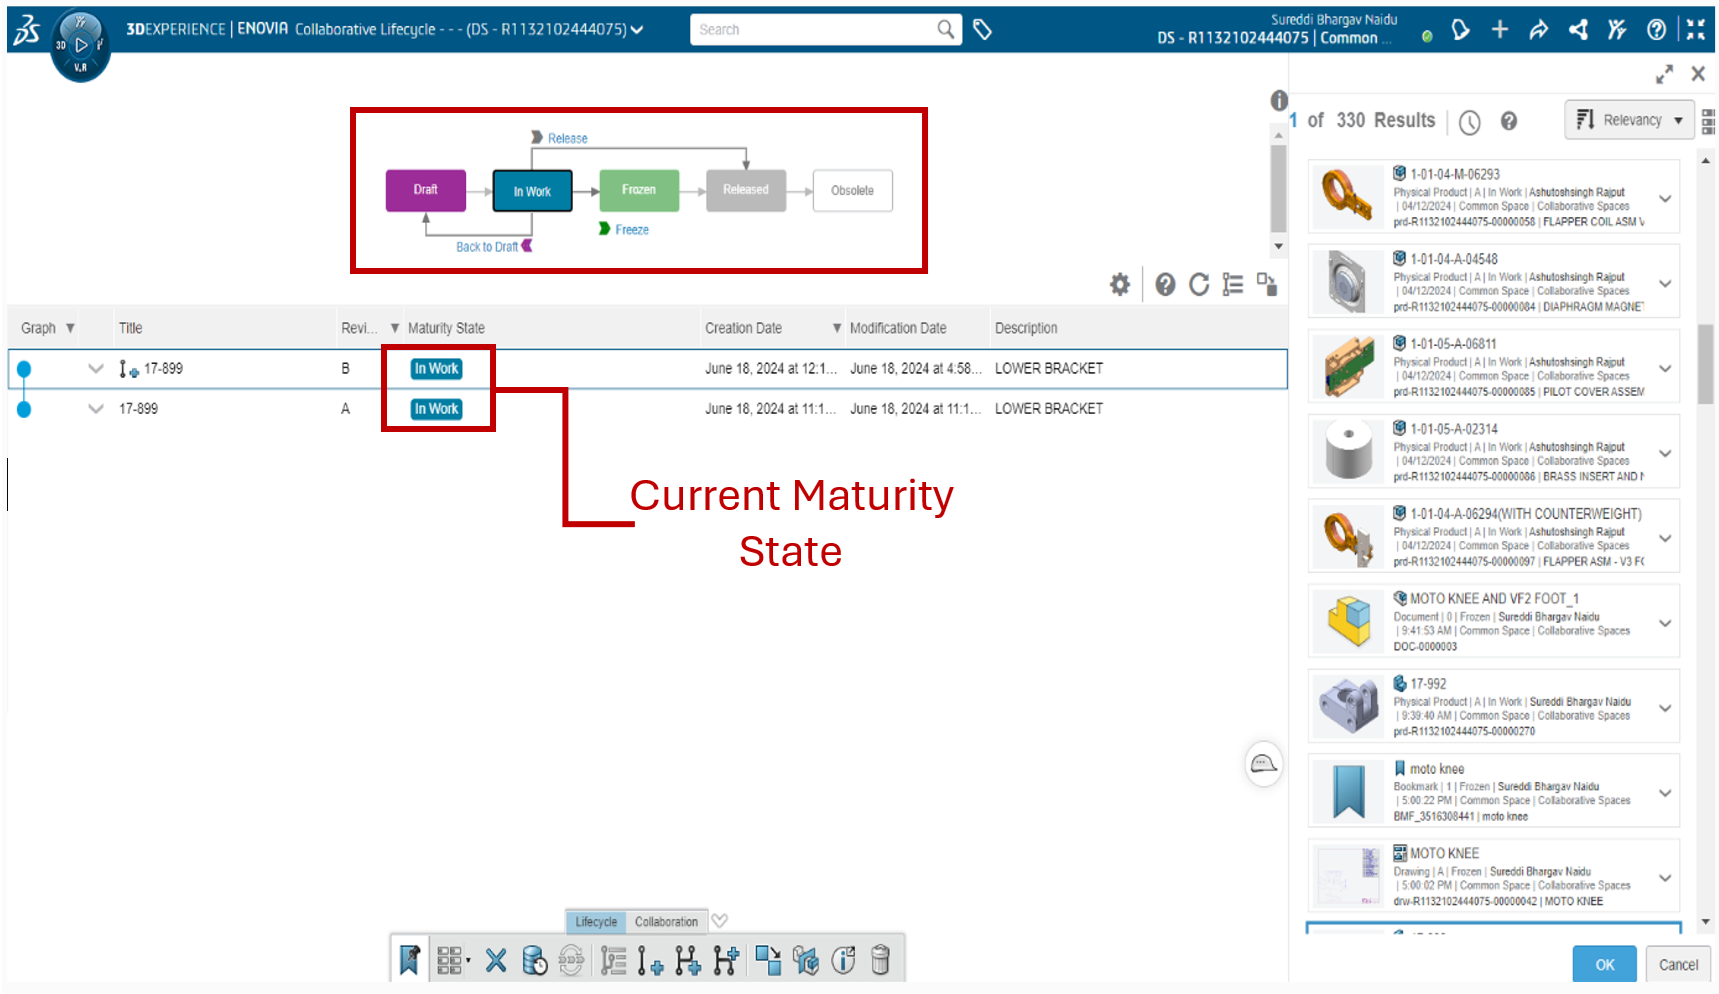Click the tag icon beside search
This screenshot has width=1719, height=994.
tap(982, 30)
